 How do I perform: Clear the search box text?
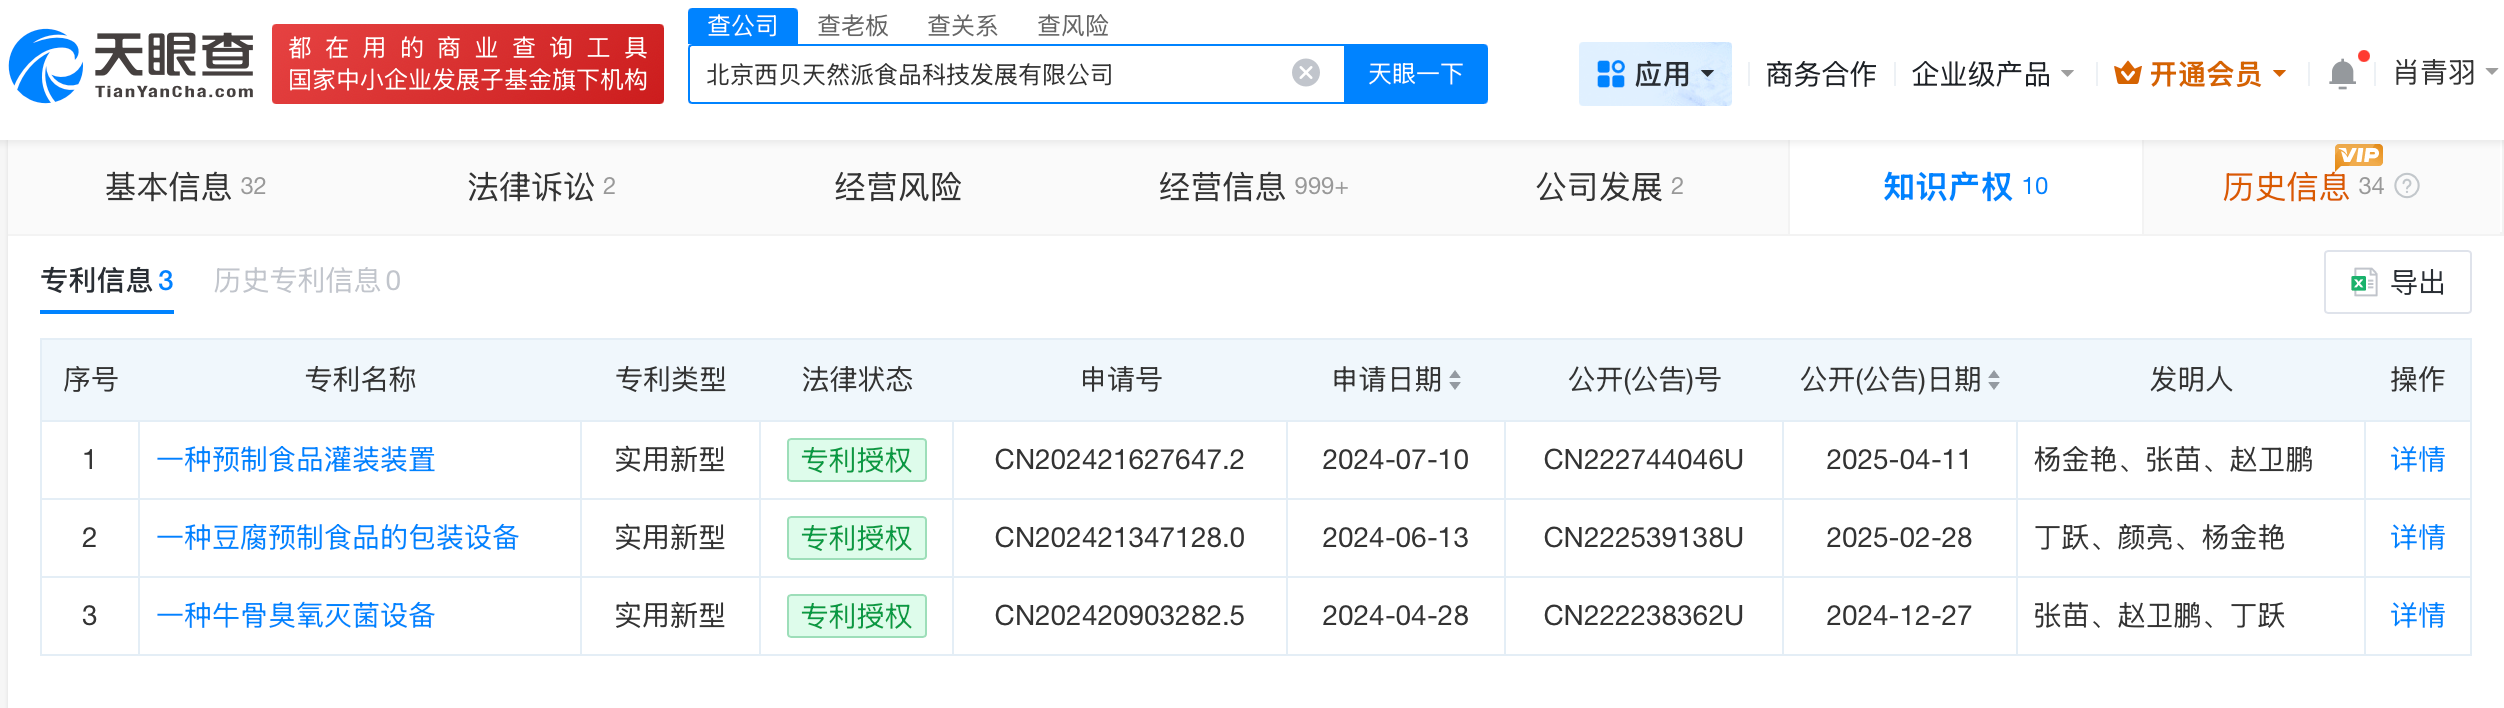pos(1305,73)
